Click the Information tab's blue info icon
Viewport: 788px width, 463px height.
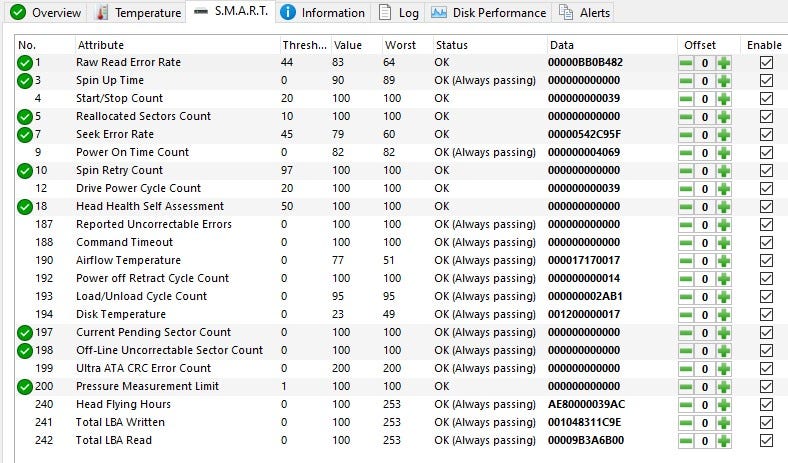(x=288, y=12)
